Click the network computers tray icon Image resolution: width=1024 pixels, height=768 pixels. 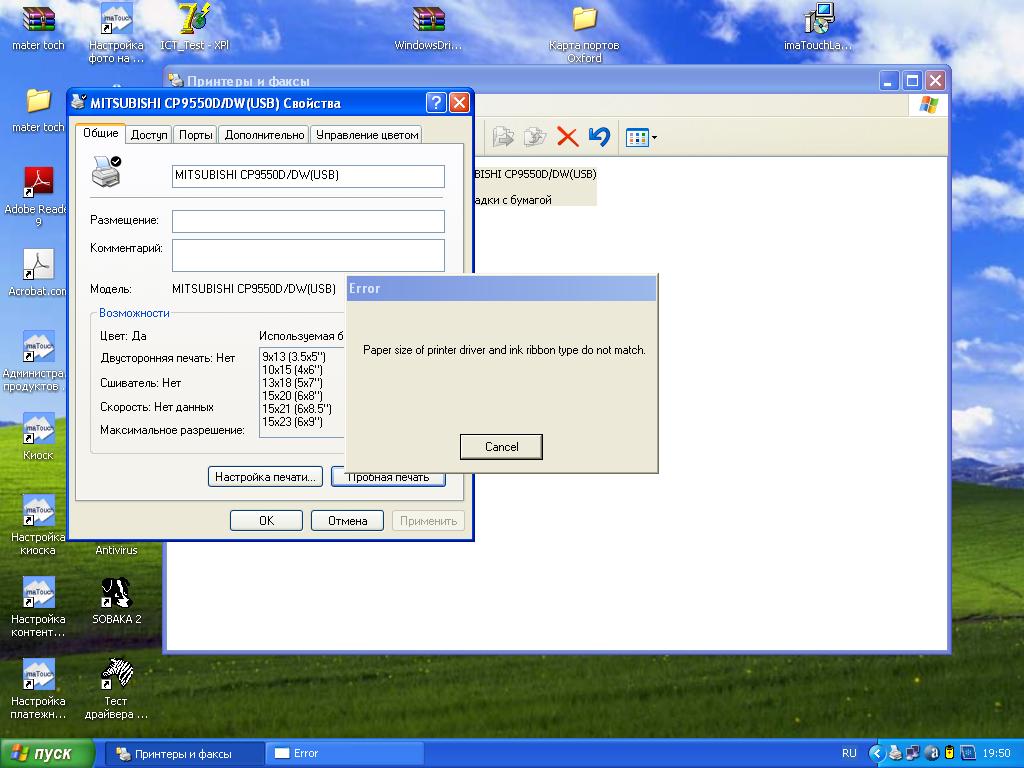coord(913,754)
